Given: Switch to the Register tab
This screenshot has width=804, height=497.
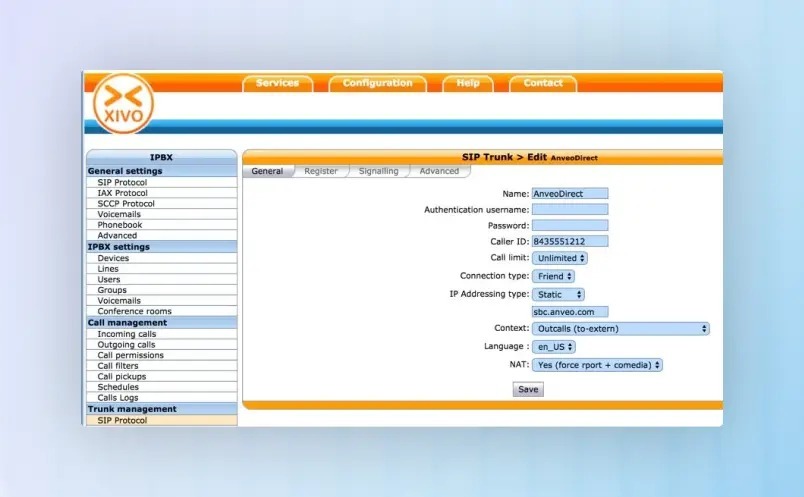Looking at the screenshot, I should 320,171.
